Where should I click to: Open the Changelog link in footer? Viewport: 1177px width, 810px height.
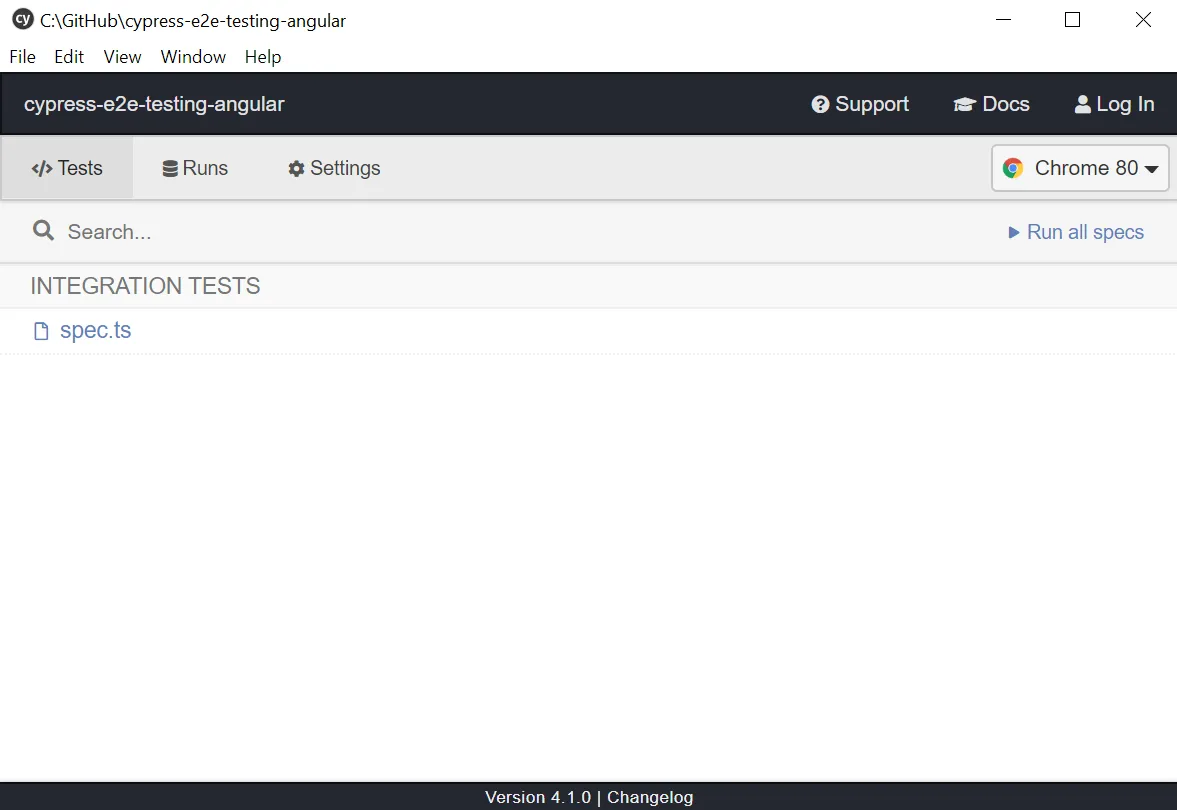pos(650,797)
